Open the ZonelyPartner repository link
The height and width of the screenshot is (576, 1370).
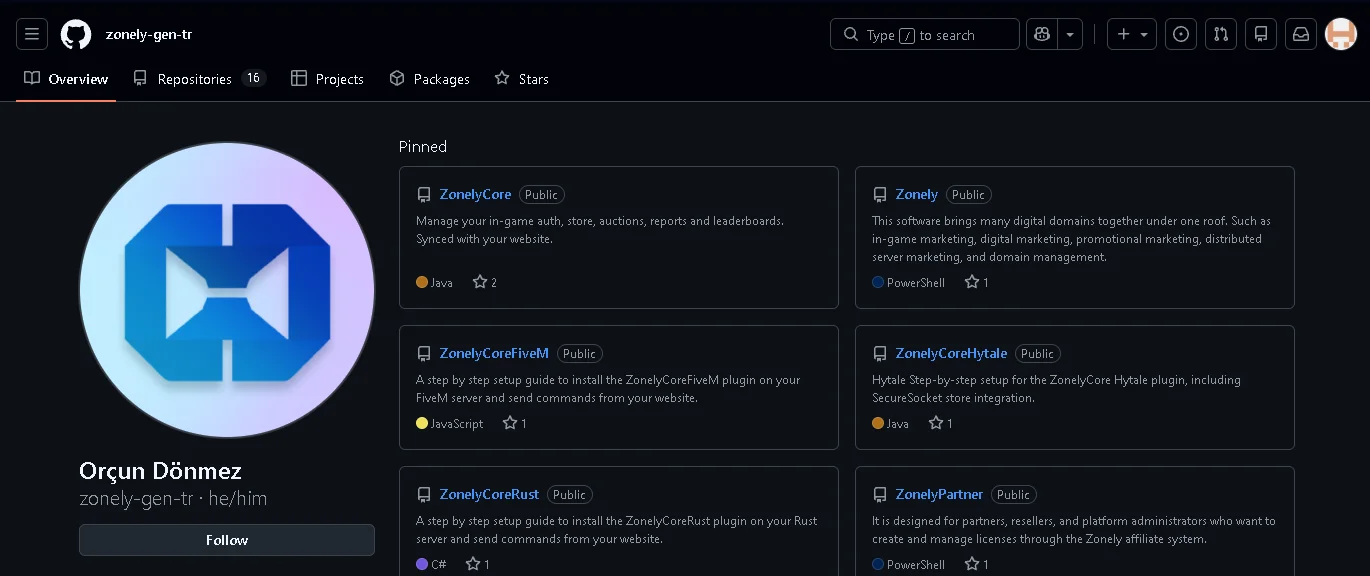point(939,495)
